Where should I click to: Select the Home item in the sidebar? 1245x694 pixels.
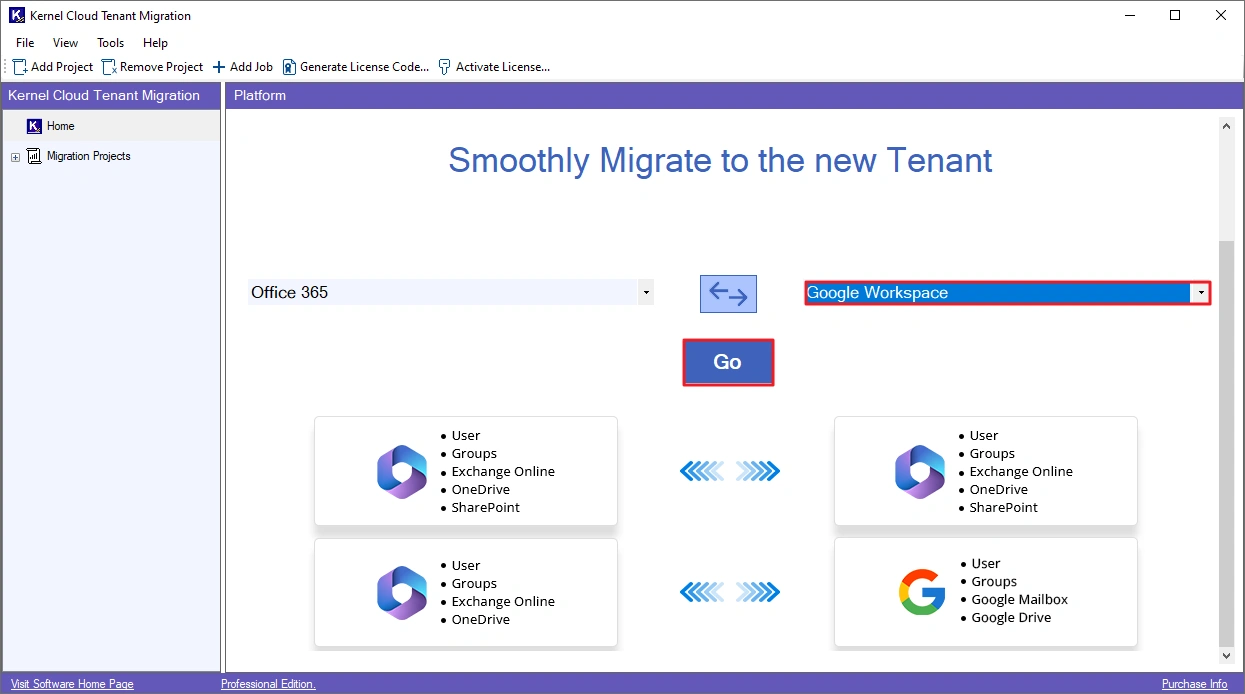click(58, 126)
